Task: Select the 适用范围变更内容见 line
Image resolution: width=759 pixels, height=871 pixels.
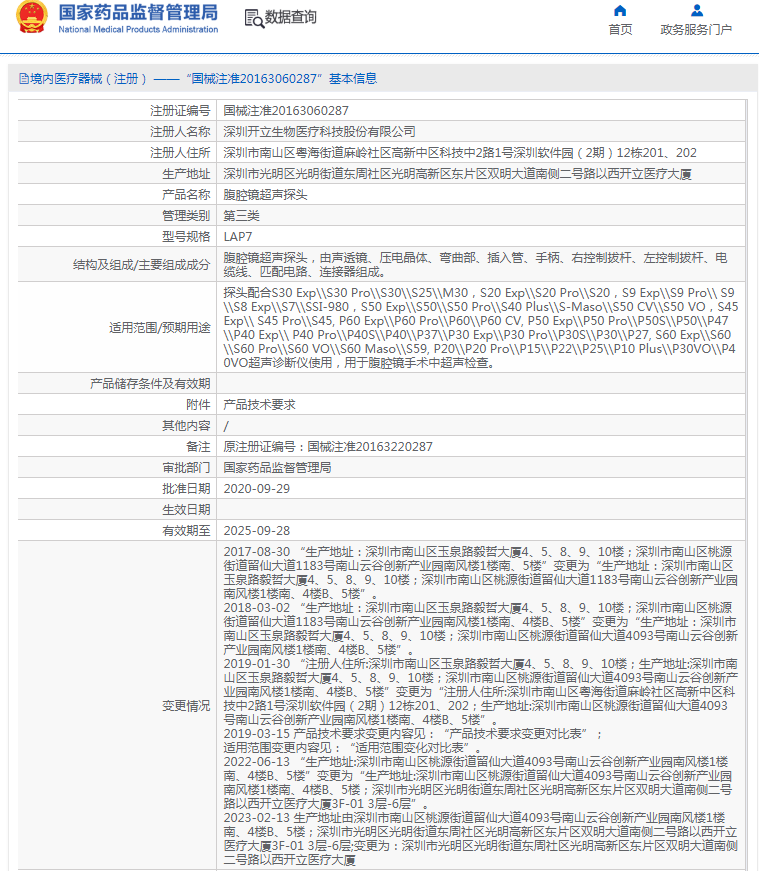Action: pyautogui.click(x=353, y=748)
